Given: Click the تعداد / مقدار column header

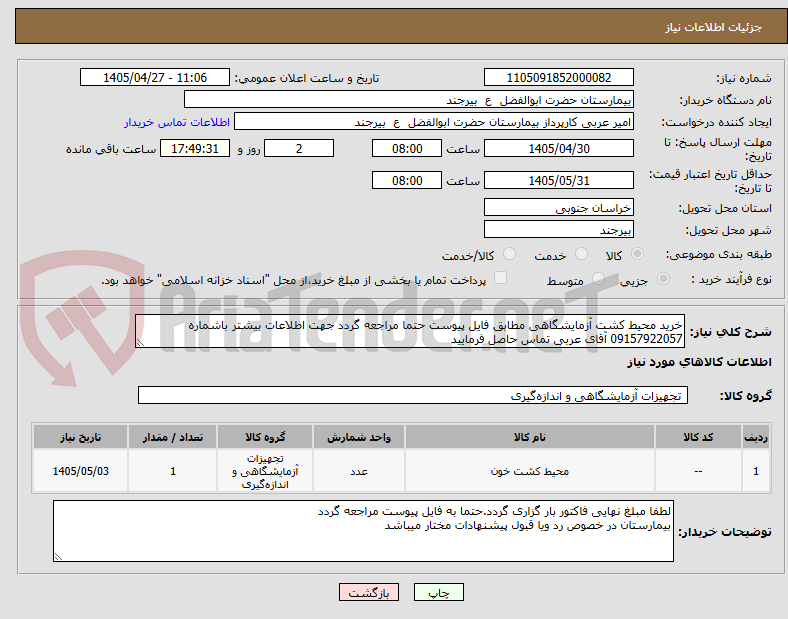Looking at the screenshot, I should point(172,437).
